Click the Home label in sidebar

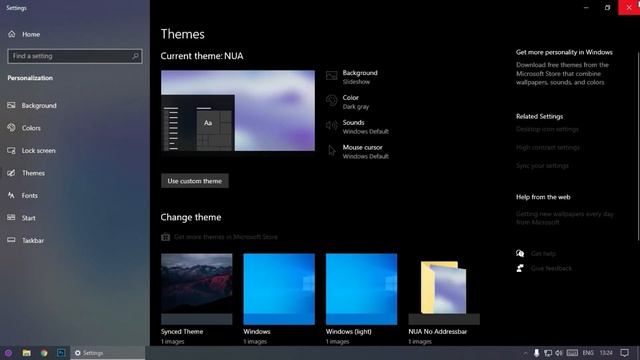31,34
